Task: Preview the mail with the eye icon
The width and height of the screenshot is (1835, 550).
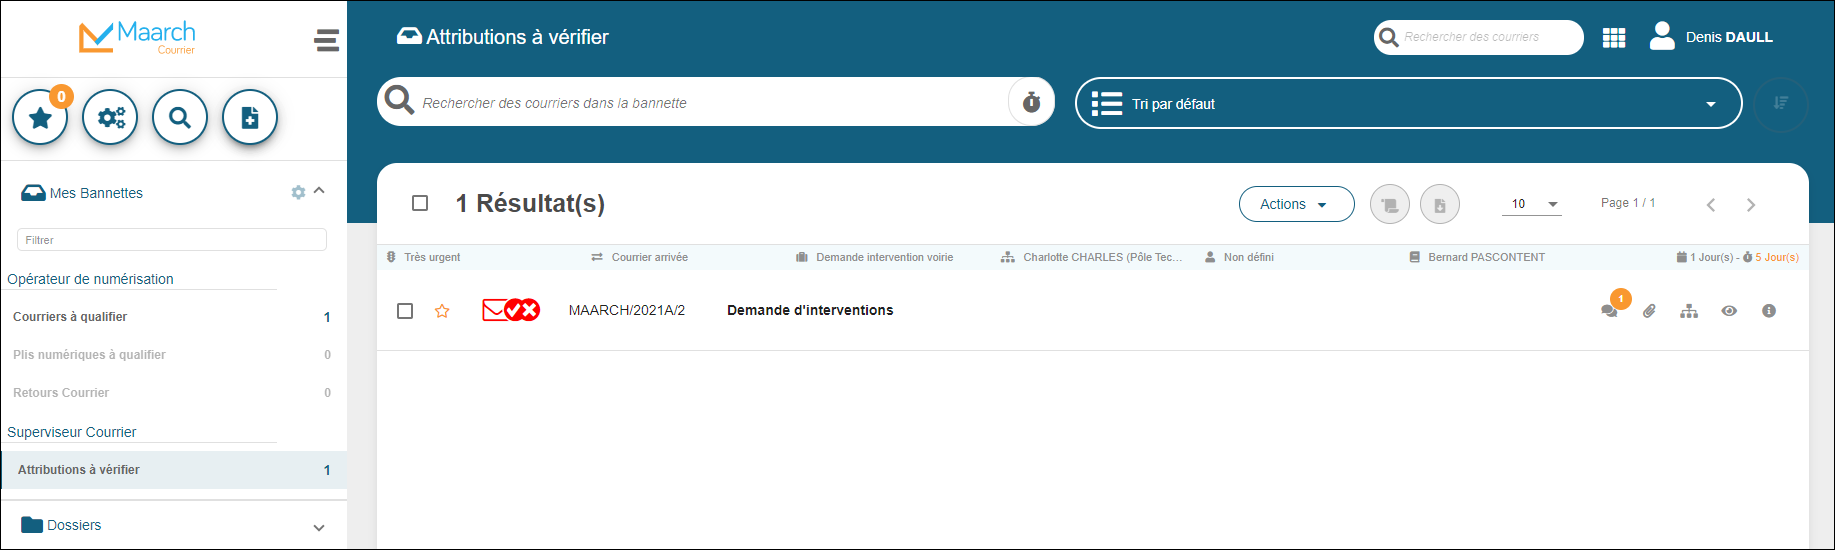Action: click(x=1729, y=311)
